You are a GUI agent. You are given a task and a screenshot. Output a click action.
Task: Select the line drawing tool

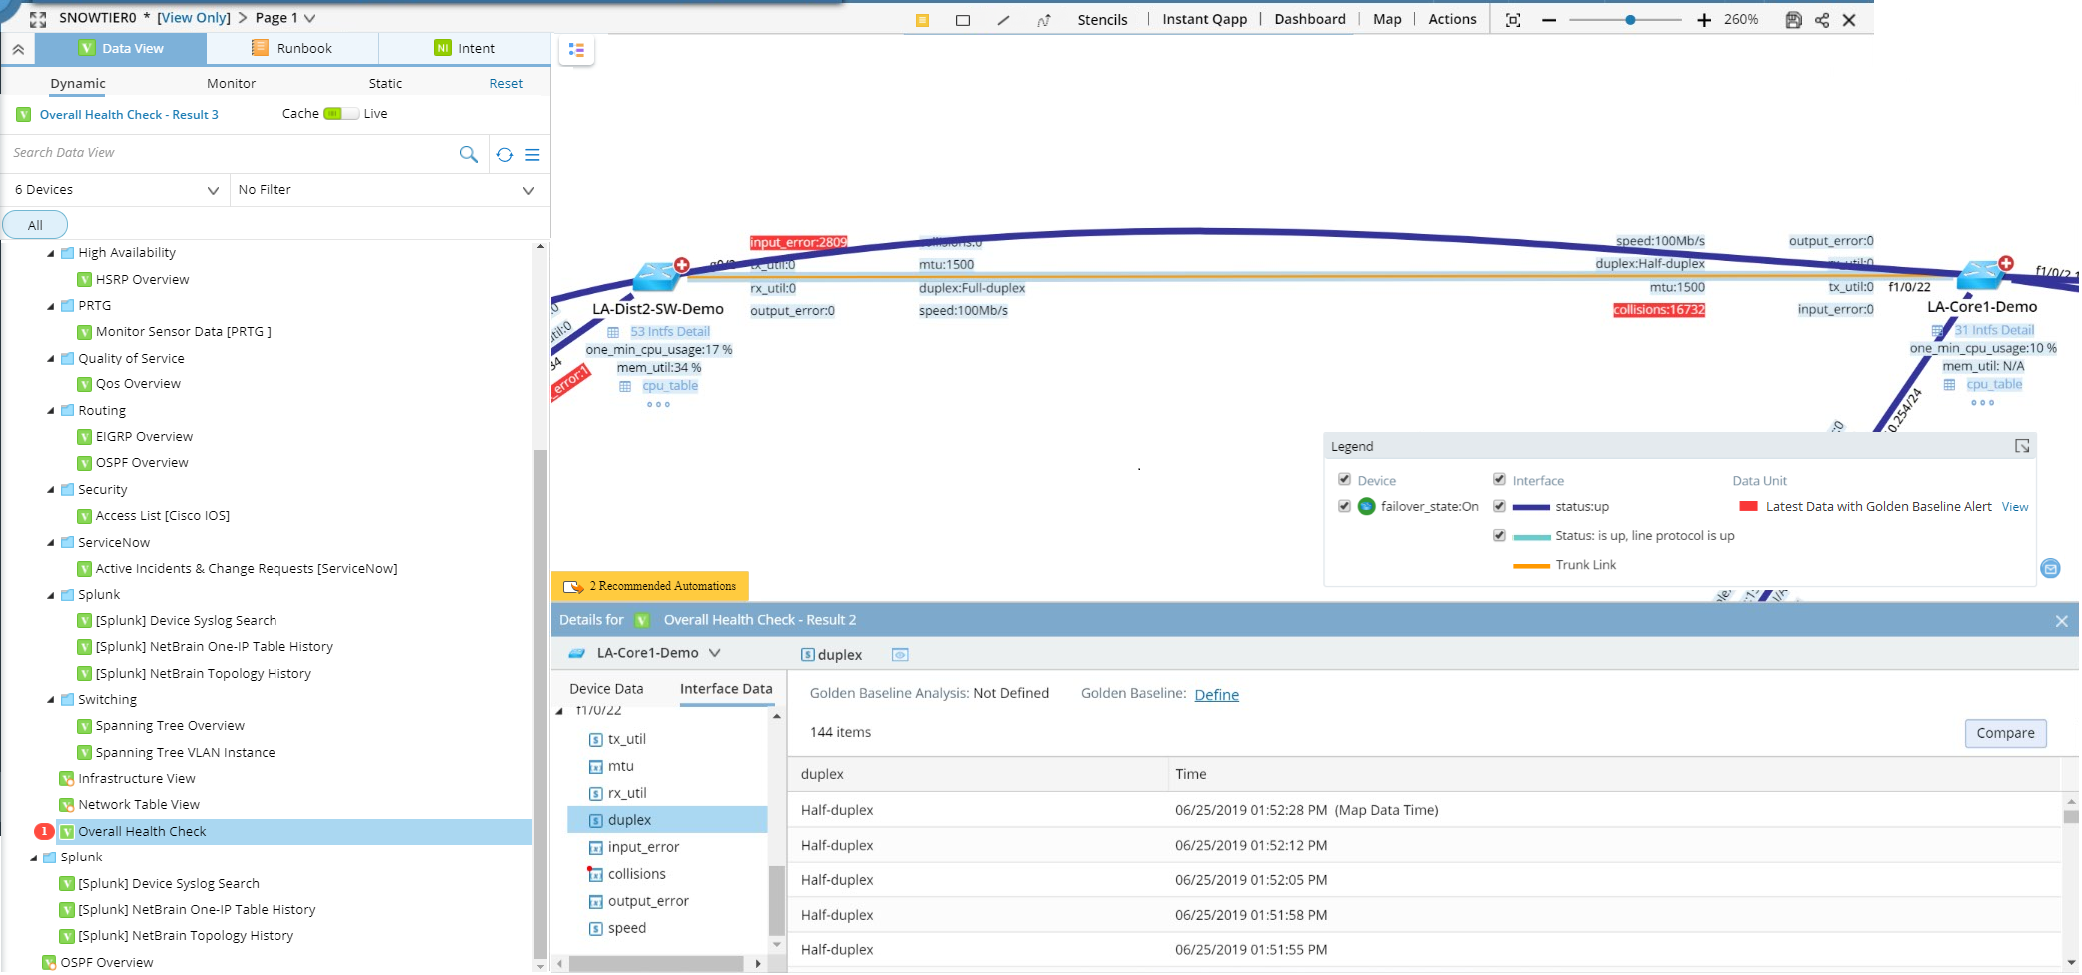pyautogui.click(x=1003, y=20)
